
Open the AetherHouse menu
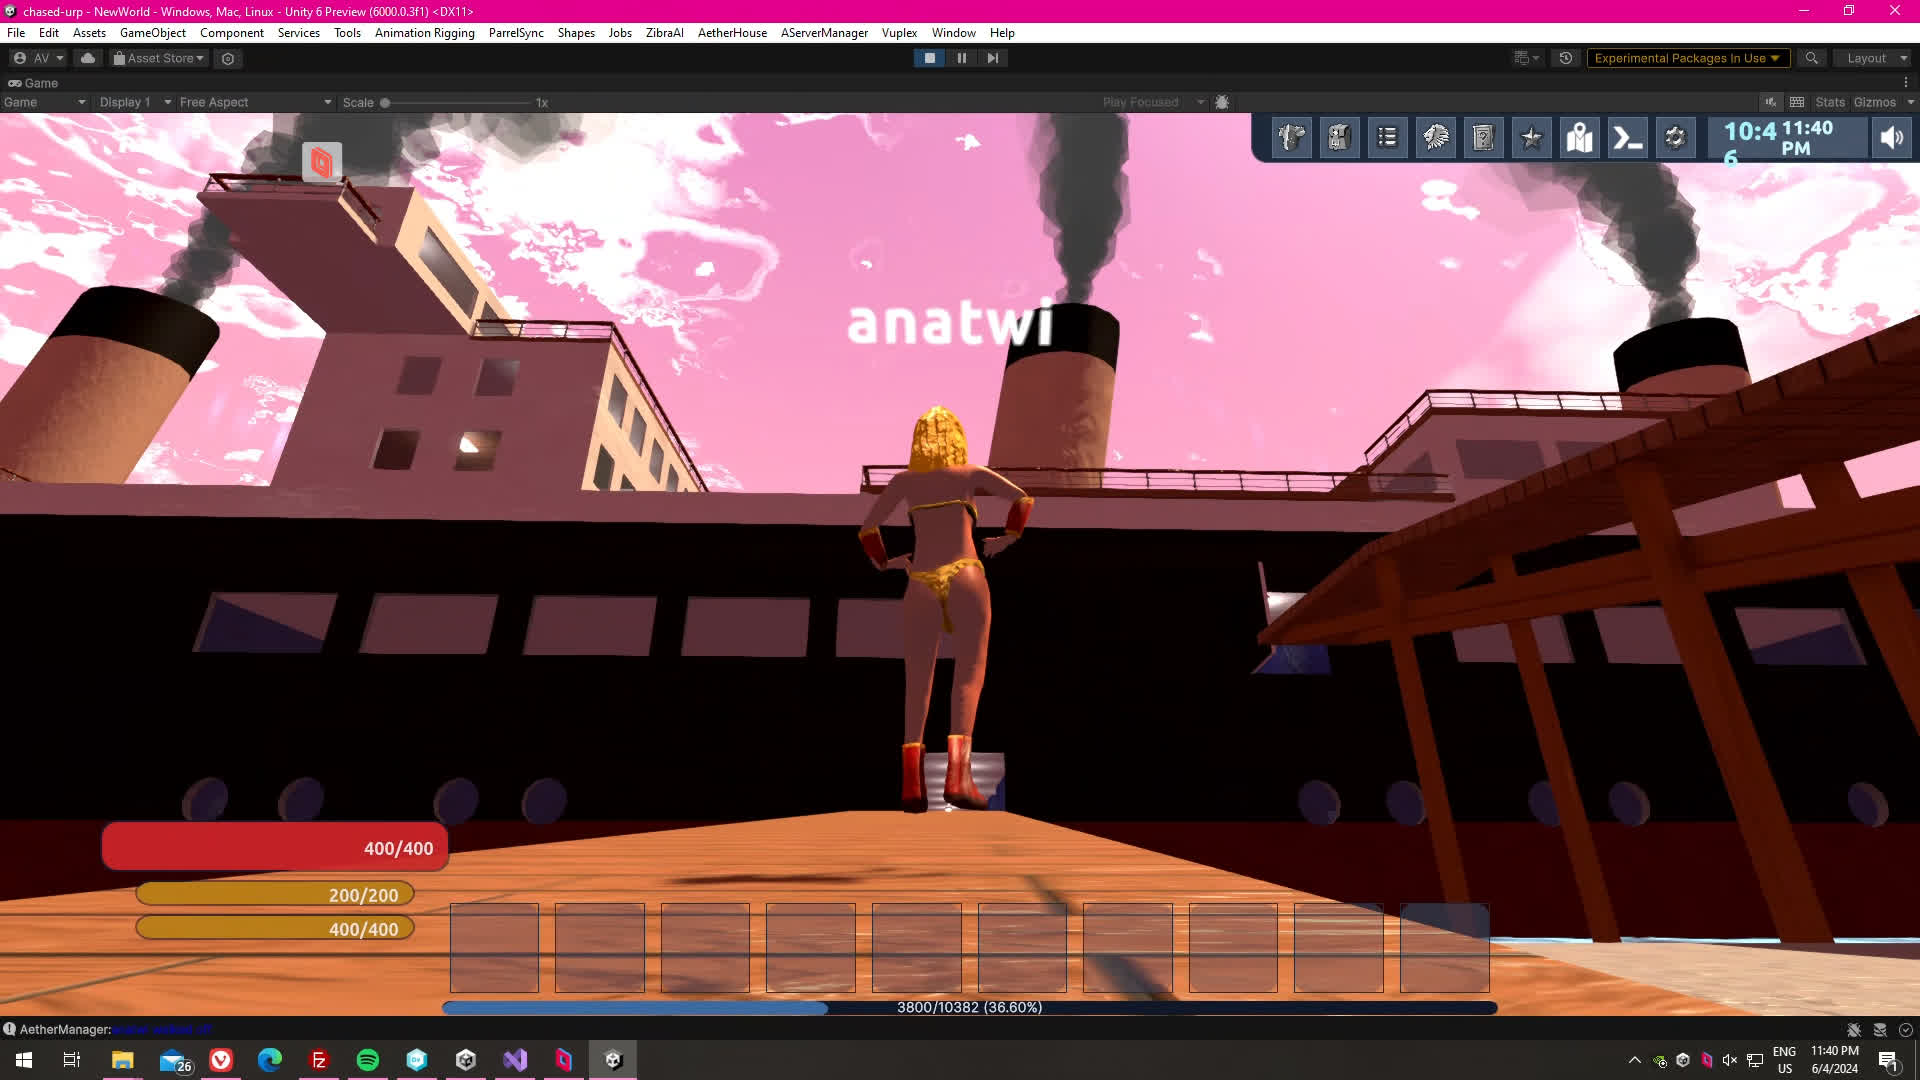(732, 33)
